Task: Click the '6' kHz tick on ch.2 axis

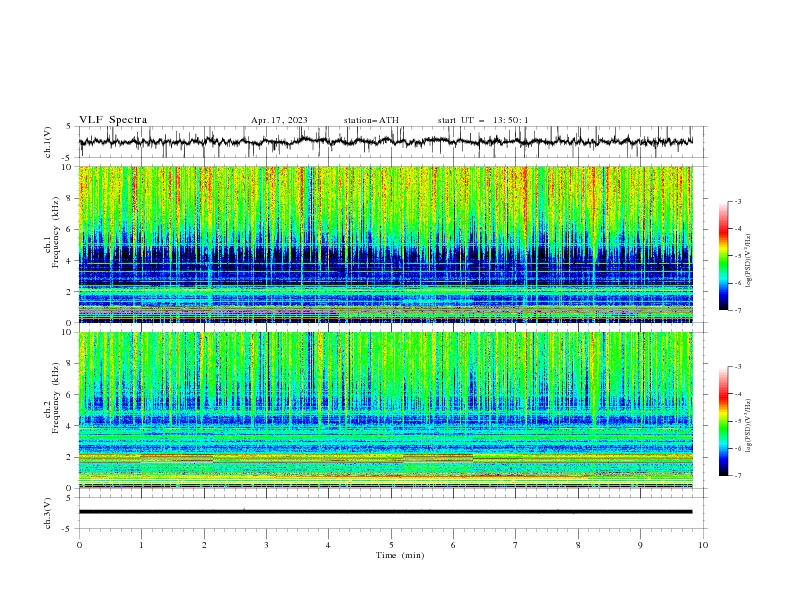Action: pyautogui.click(x=70, y=395)
